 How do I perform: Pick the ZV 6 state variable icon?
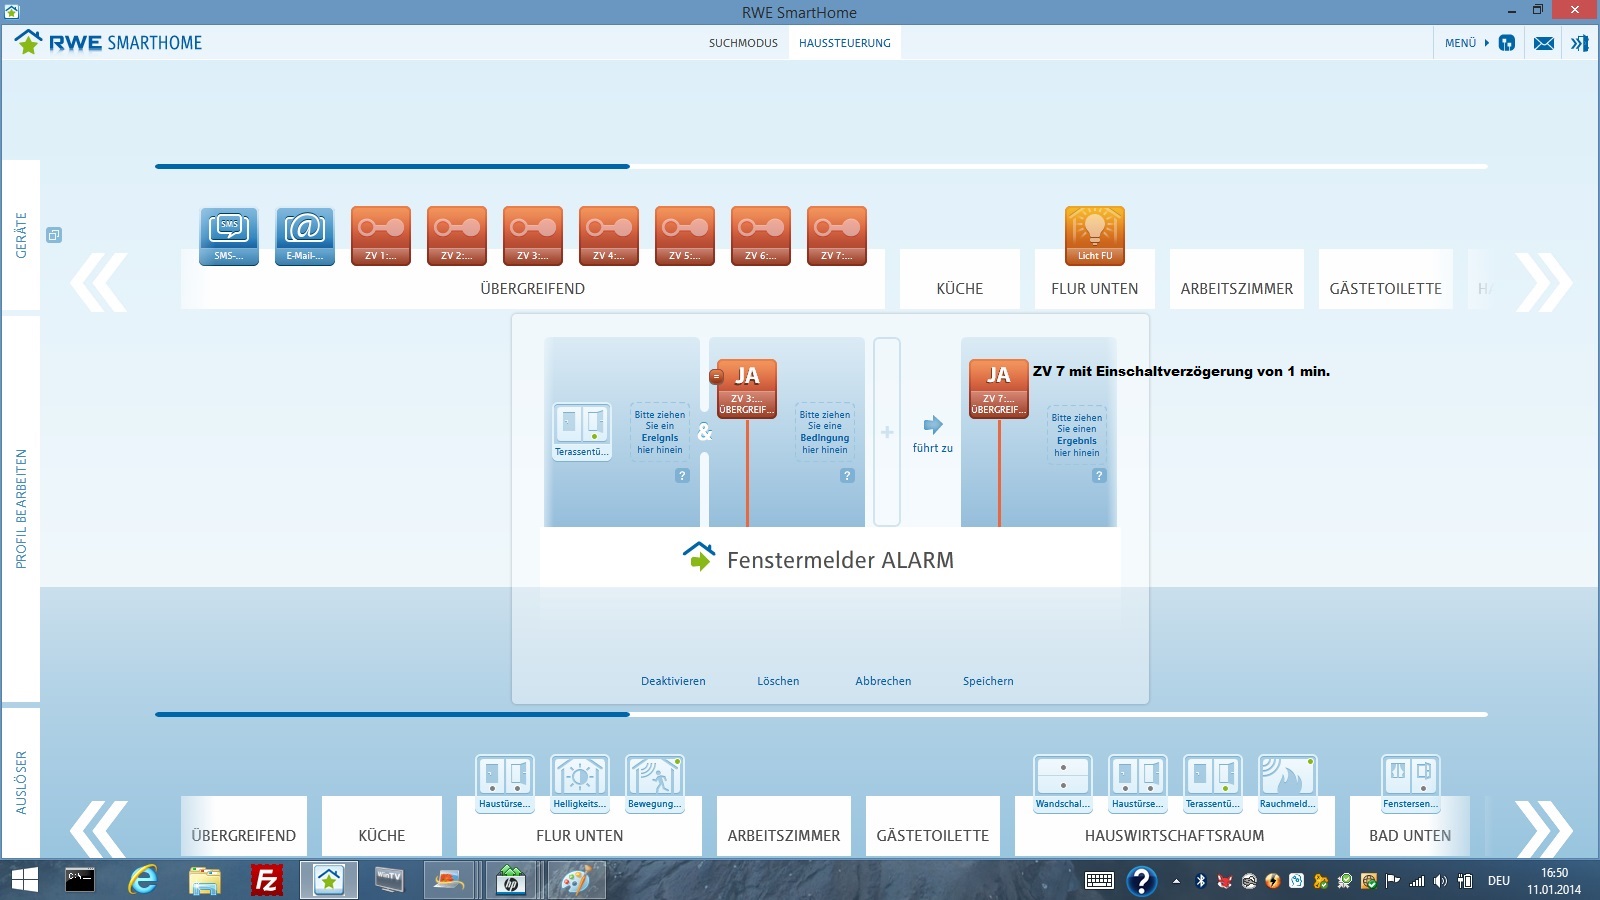(x=761, y=236)
